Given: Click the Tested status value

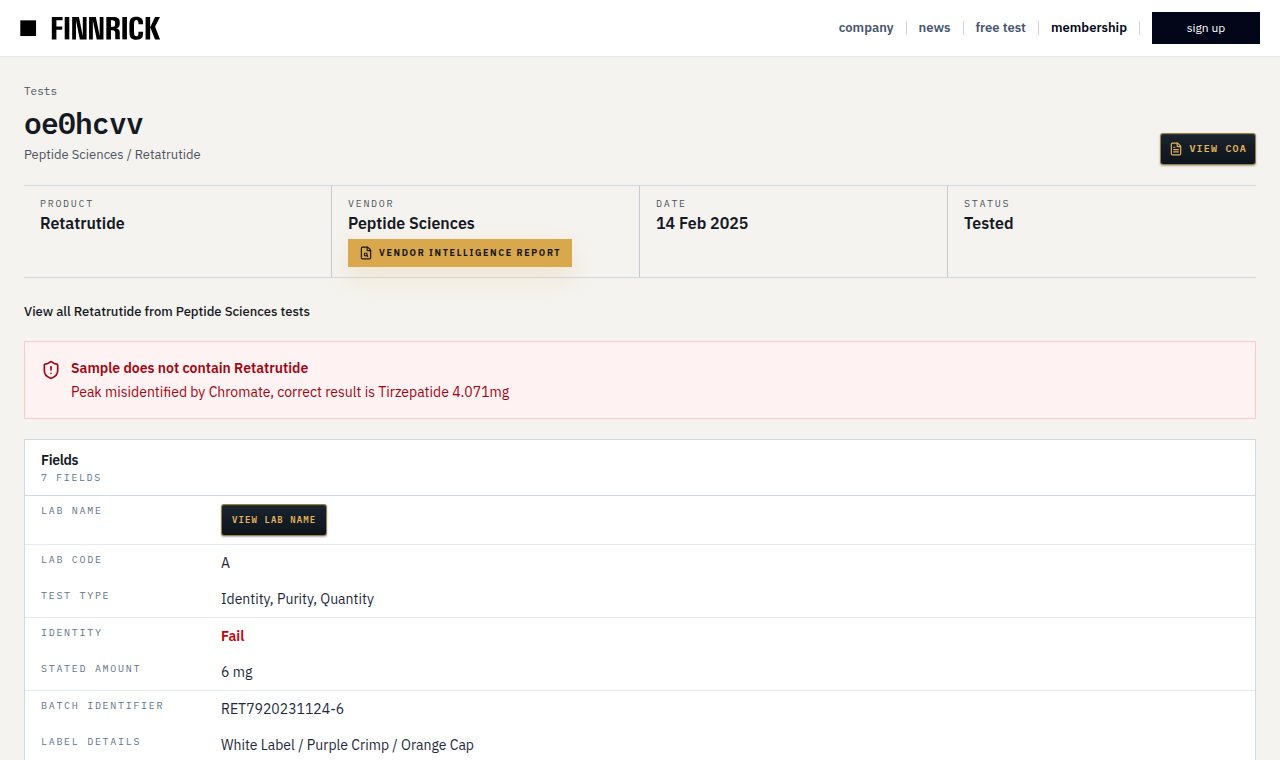Looking at the screenshot, I should point(989,224).
